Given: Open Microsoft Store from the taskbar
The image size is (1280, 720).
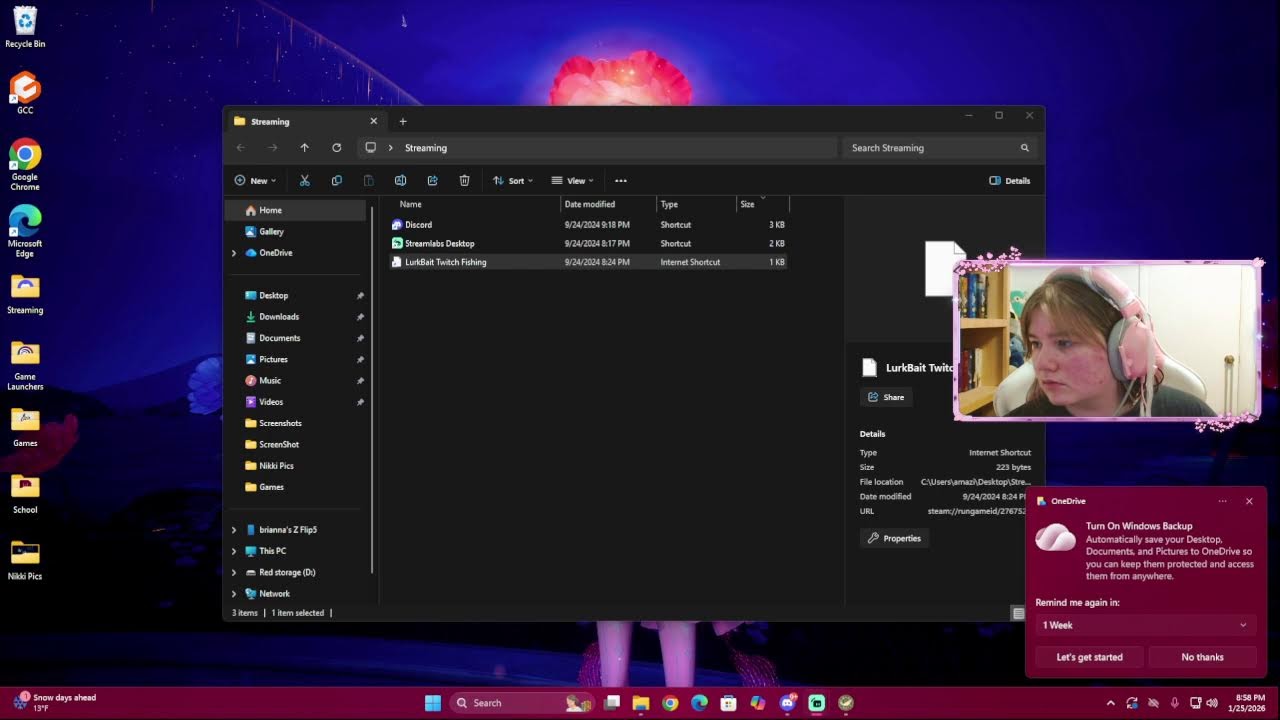Looking at the screenshot, I should (x=728, y=703).
